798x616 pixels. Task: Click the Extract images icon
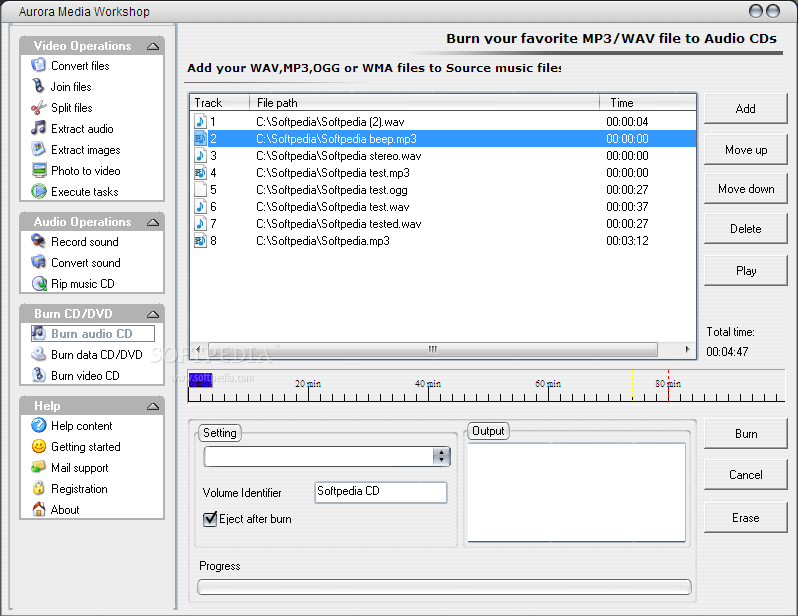point(39,149)
